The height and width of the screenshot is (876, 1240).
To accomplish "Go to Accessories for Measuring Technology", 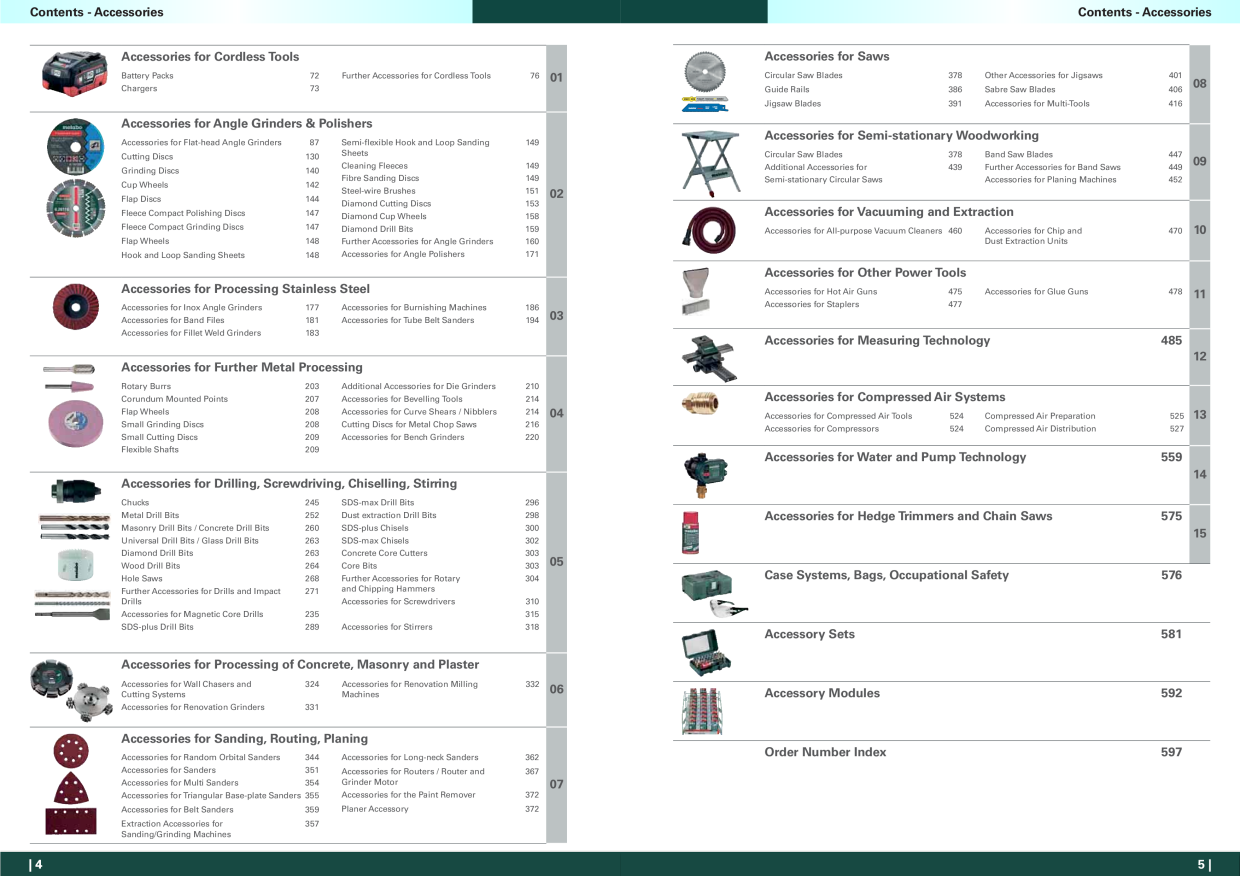I will tap(877, 341).
